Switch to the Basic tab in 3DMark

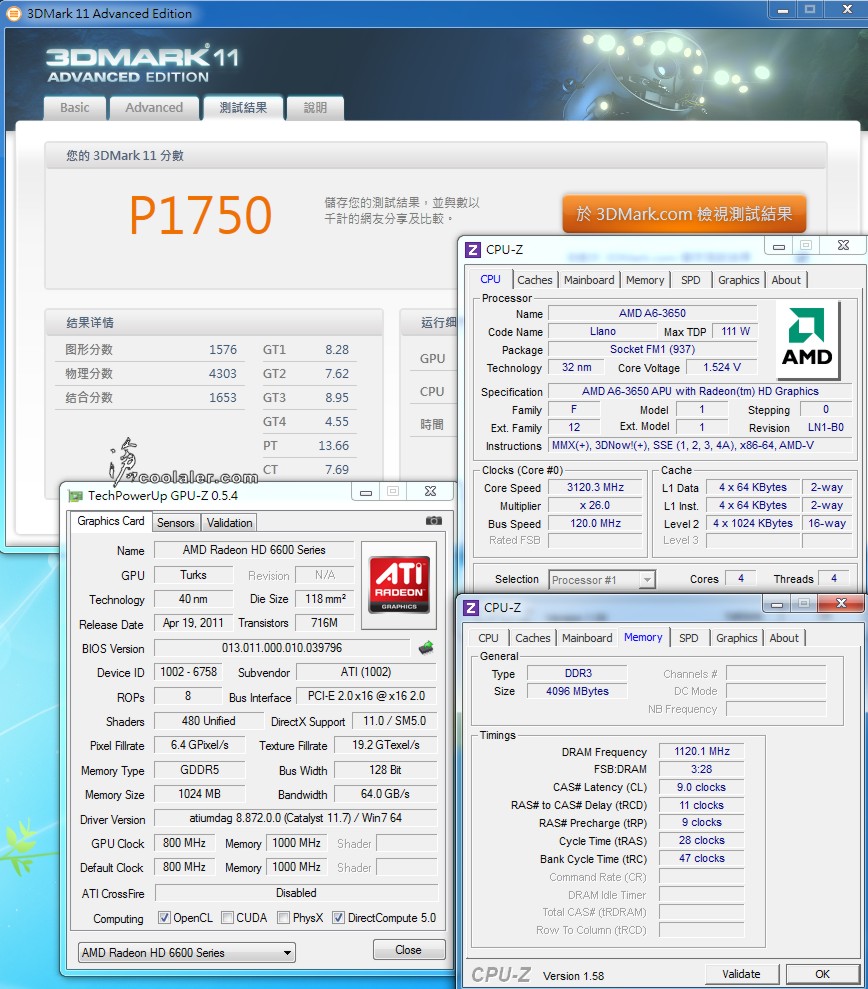point(74,108)
